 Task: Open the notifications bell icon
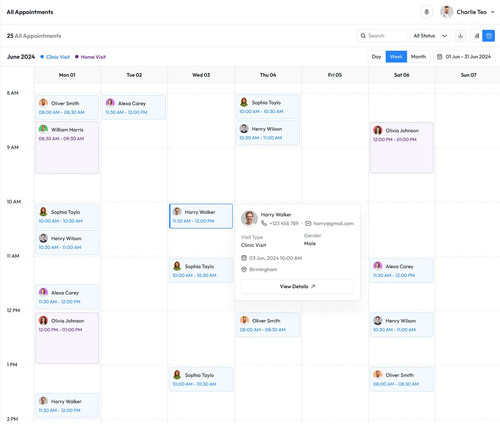pyautogui.click(x=426, y=12)
